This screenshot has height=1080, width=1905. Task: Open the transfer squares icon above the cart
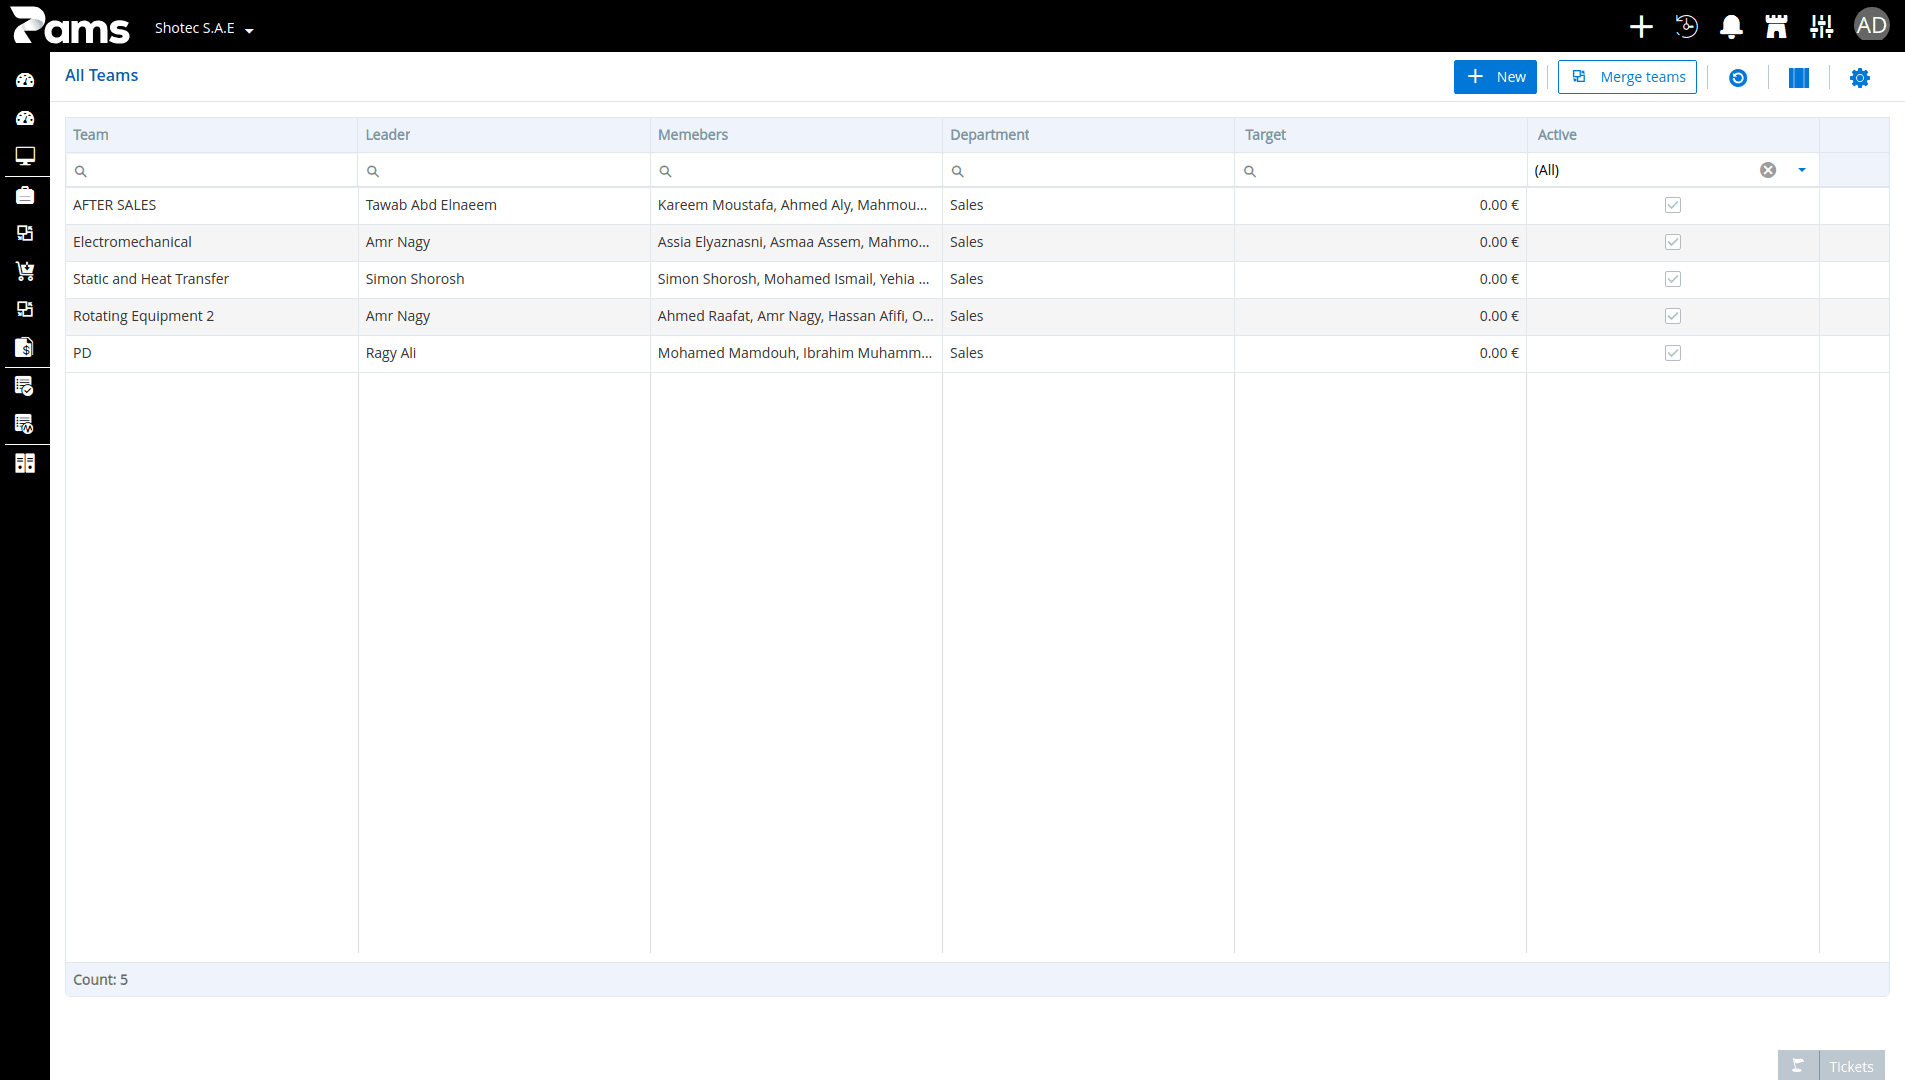[25, 233]
